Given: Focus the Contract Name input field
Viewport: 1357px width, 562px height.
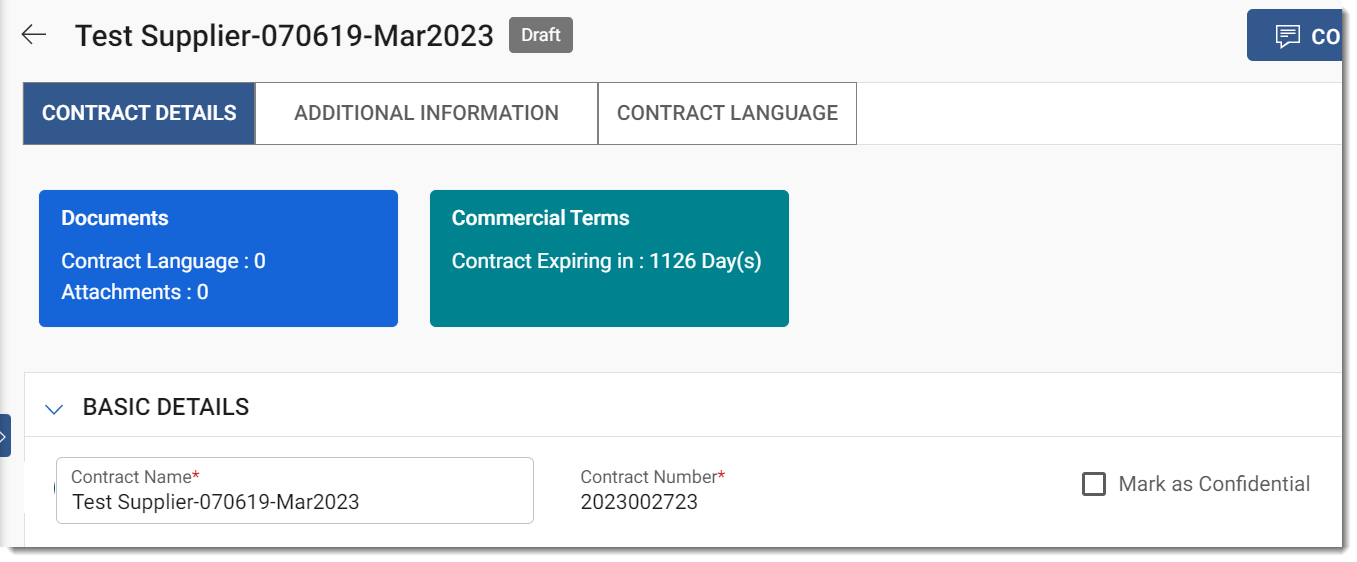Looking at the screenshot, I should (x=294, y=501).
